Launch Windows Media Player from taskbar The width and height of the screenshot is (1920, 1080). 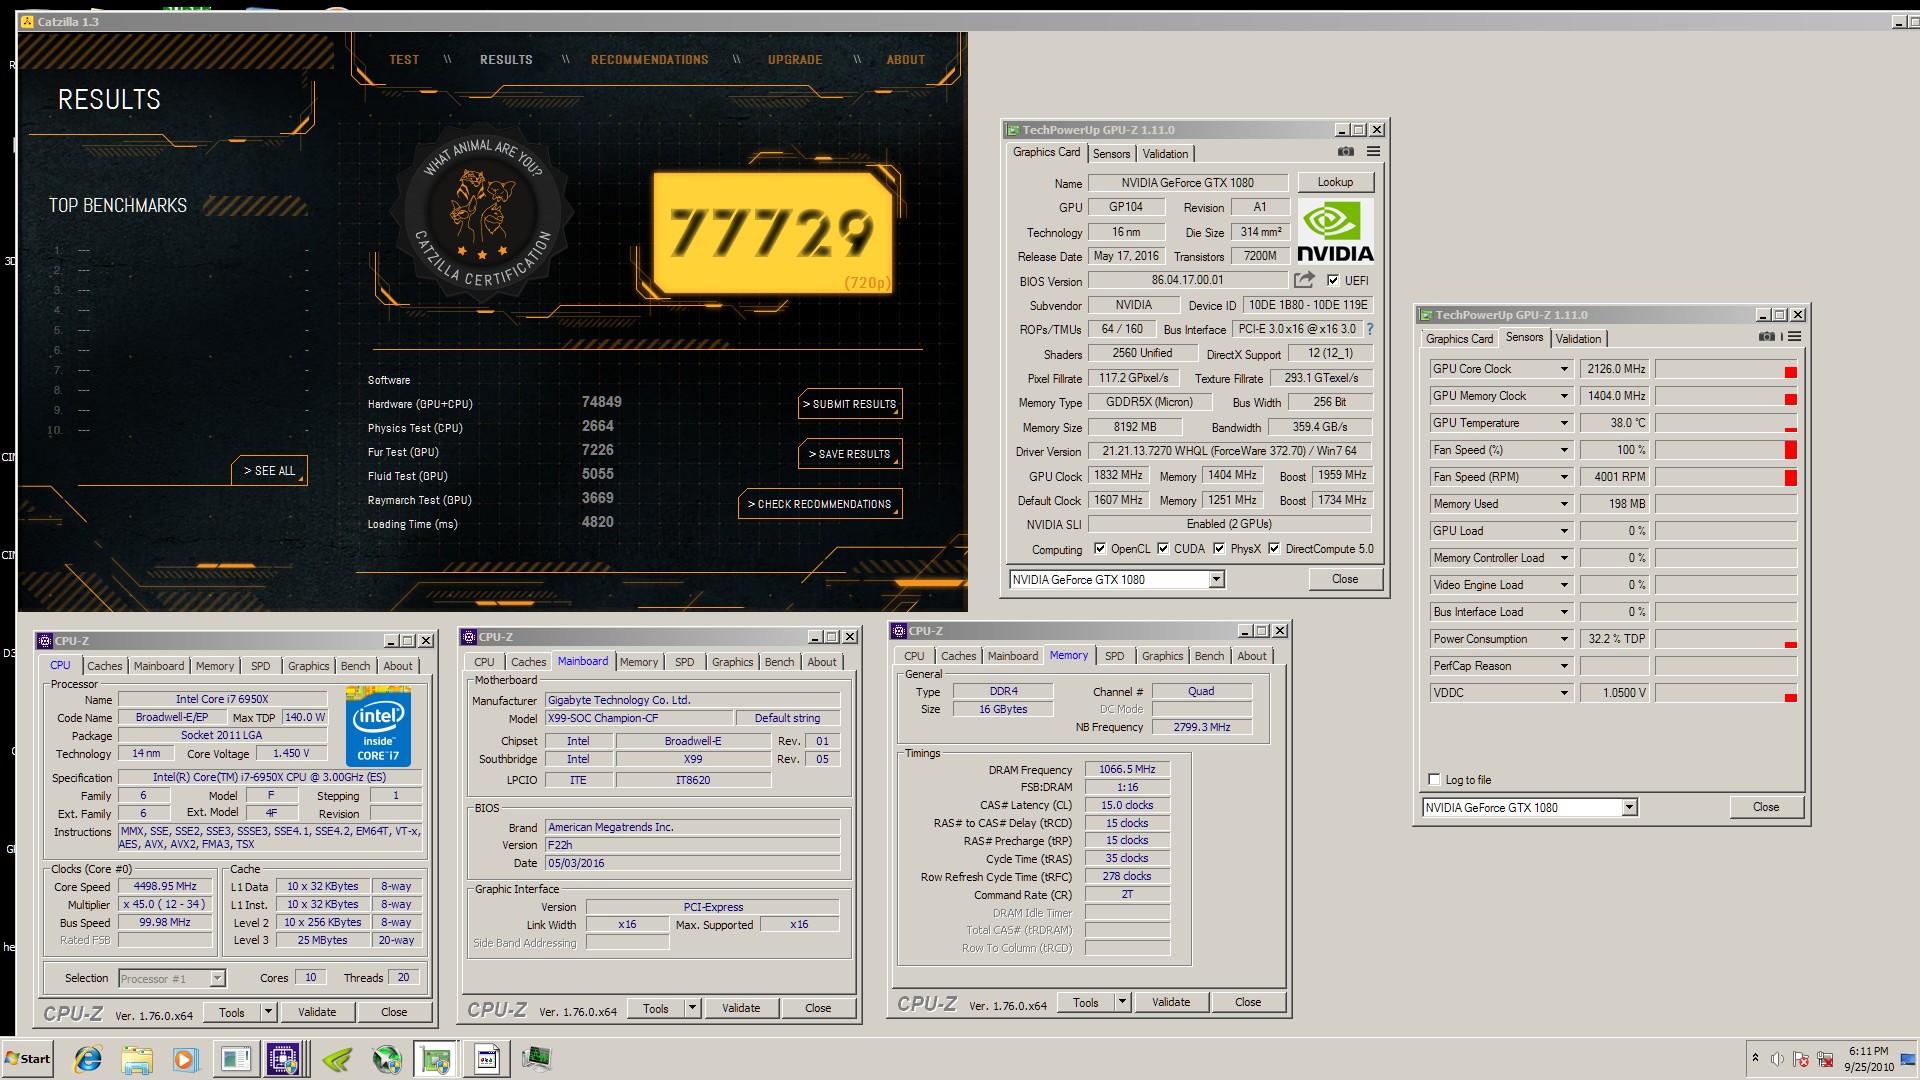point(185,1059)
